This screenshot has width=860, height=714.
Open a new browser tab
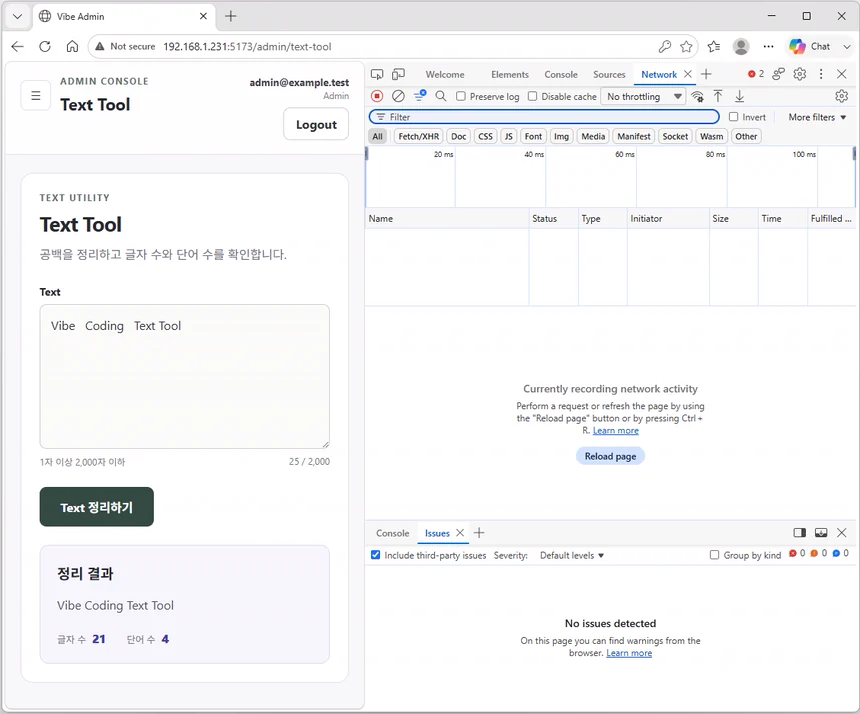(231, 16)
